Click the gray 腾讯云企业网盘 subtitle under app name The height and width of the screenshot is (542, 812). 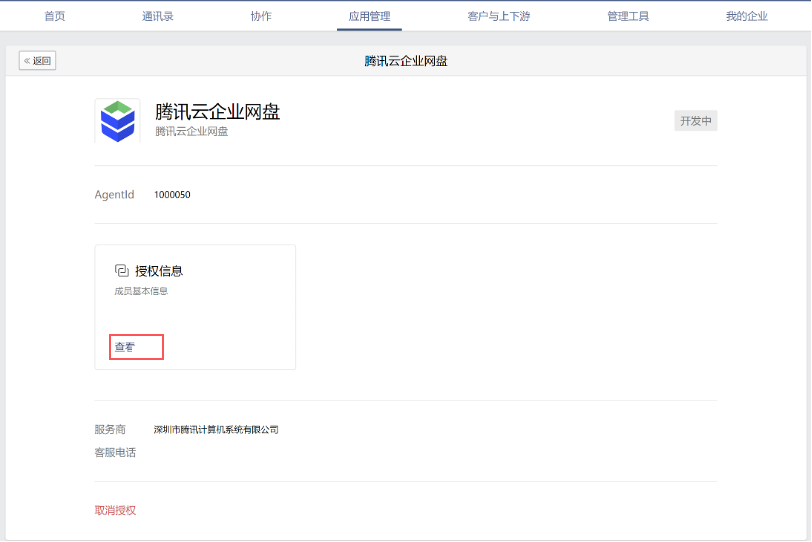[192, 131]
